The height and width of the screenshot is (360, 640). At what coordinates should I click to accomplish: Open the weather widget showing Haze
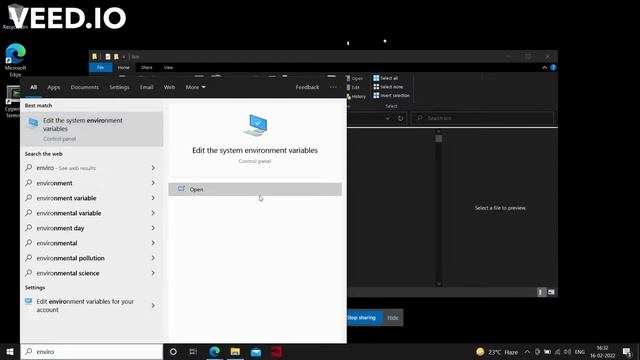click(x=497, y=352)
